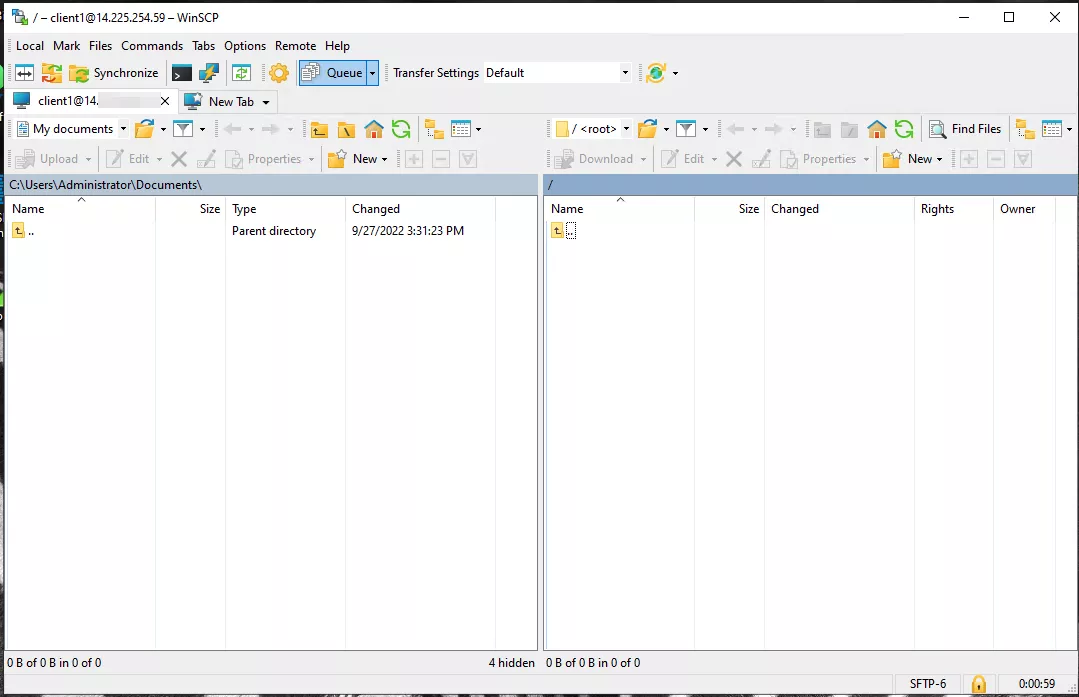Viewport: 1079px width, 697px height.
Task: Go to local home directory icon
Action: tap(374, 129)
